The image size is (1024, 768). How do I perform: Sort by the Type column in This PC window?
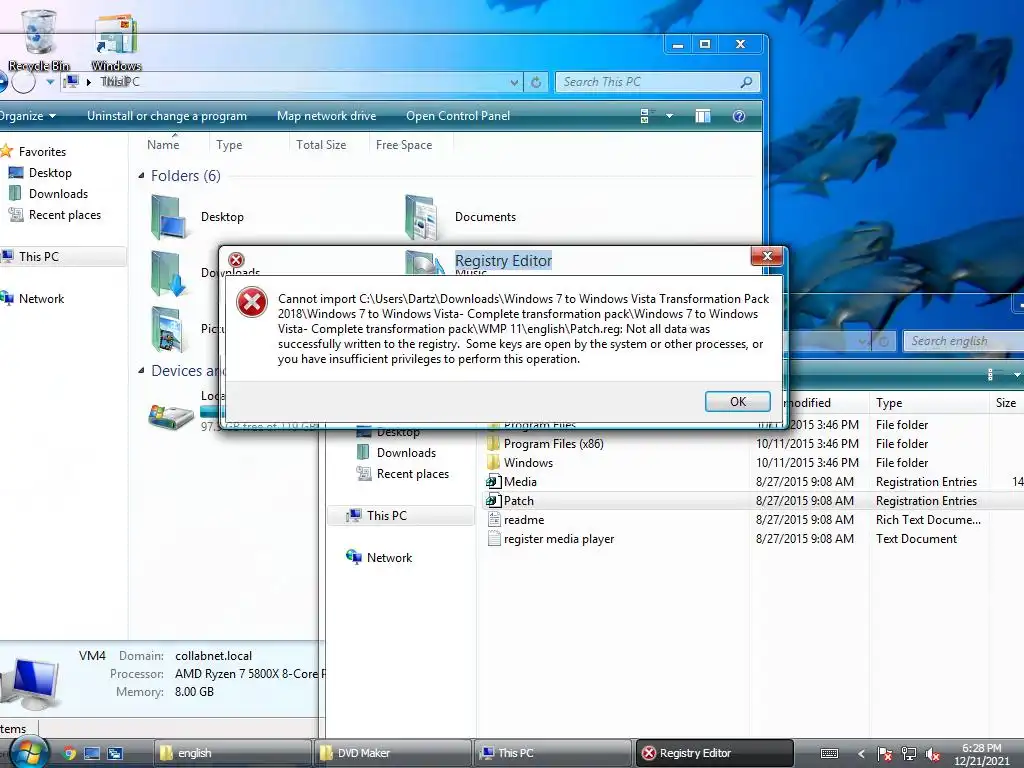pyautogui.click(x=229, y=144)
